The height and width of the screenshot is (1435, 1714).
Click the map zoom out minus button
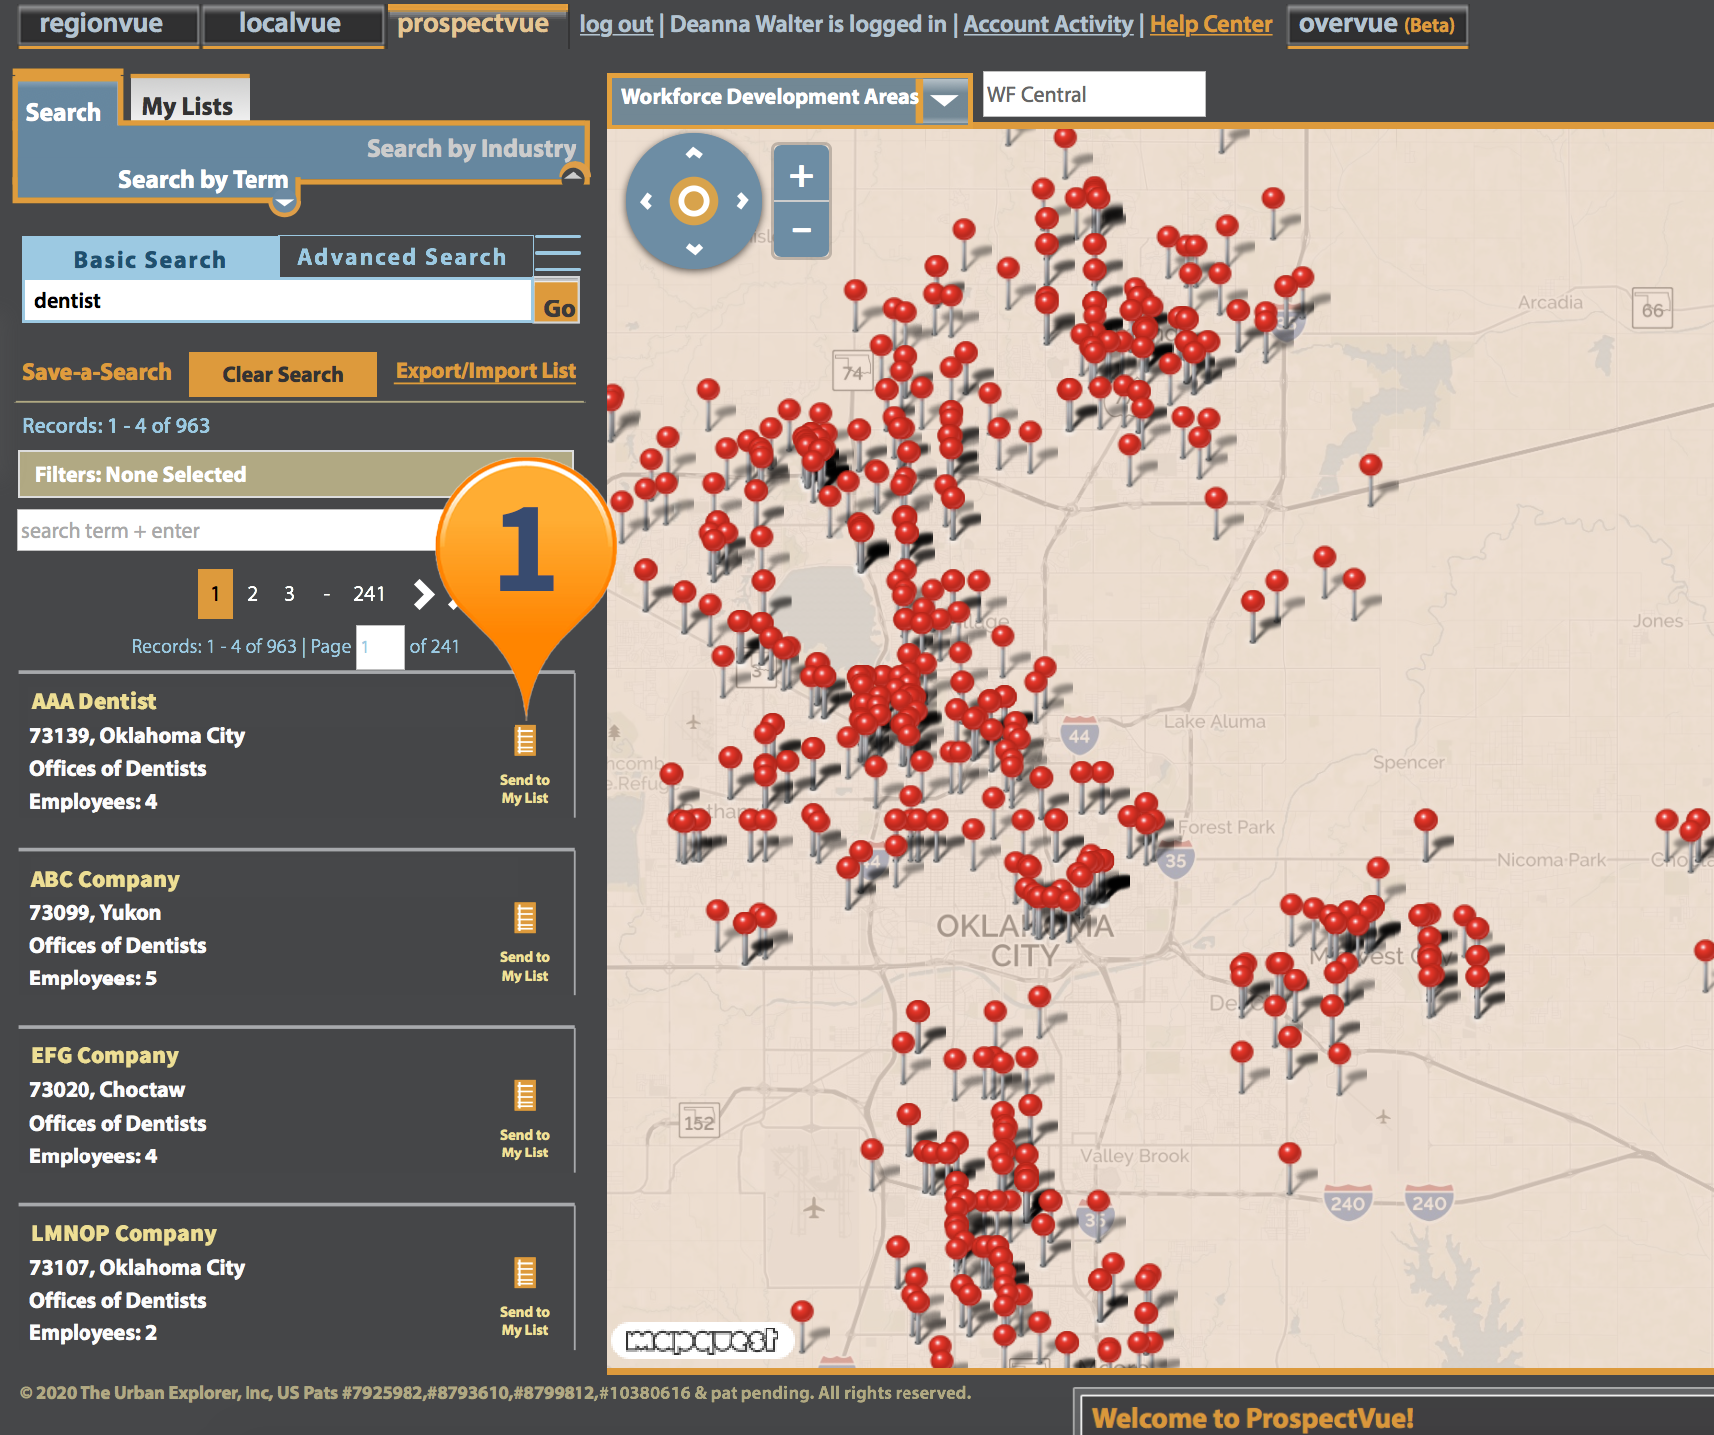(801, 230)
